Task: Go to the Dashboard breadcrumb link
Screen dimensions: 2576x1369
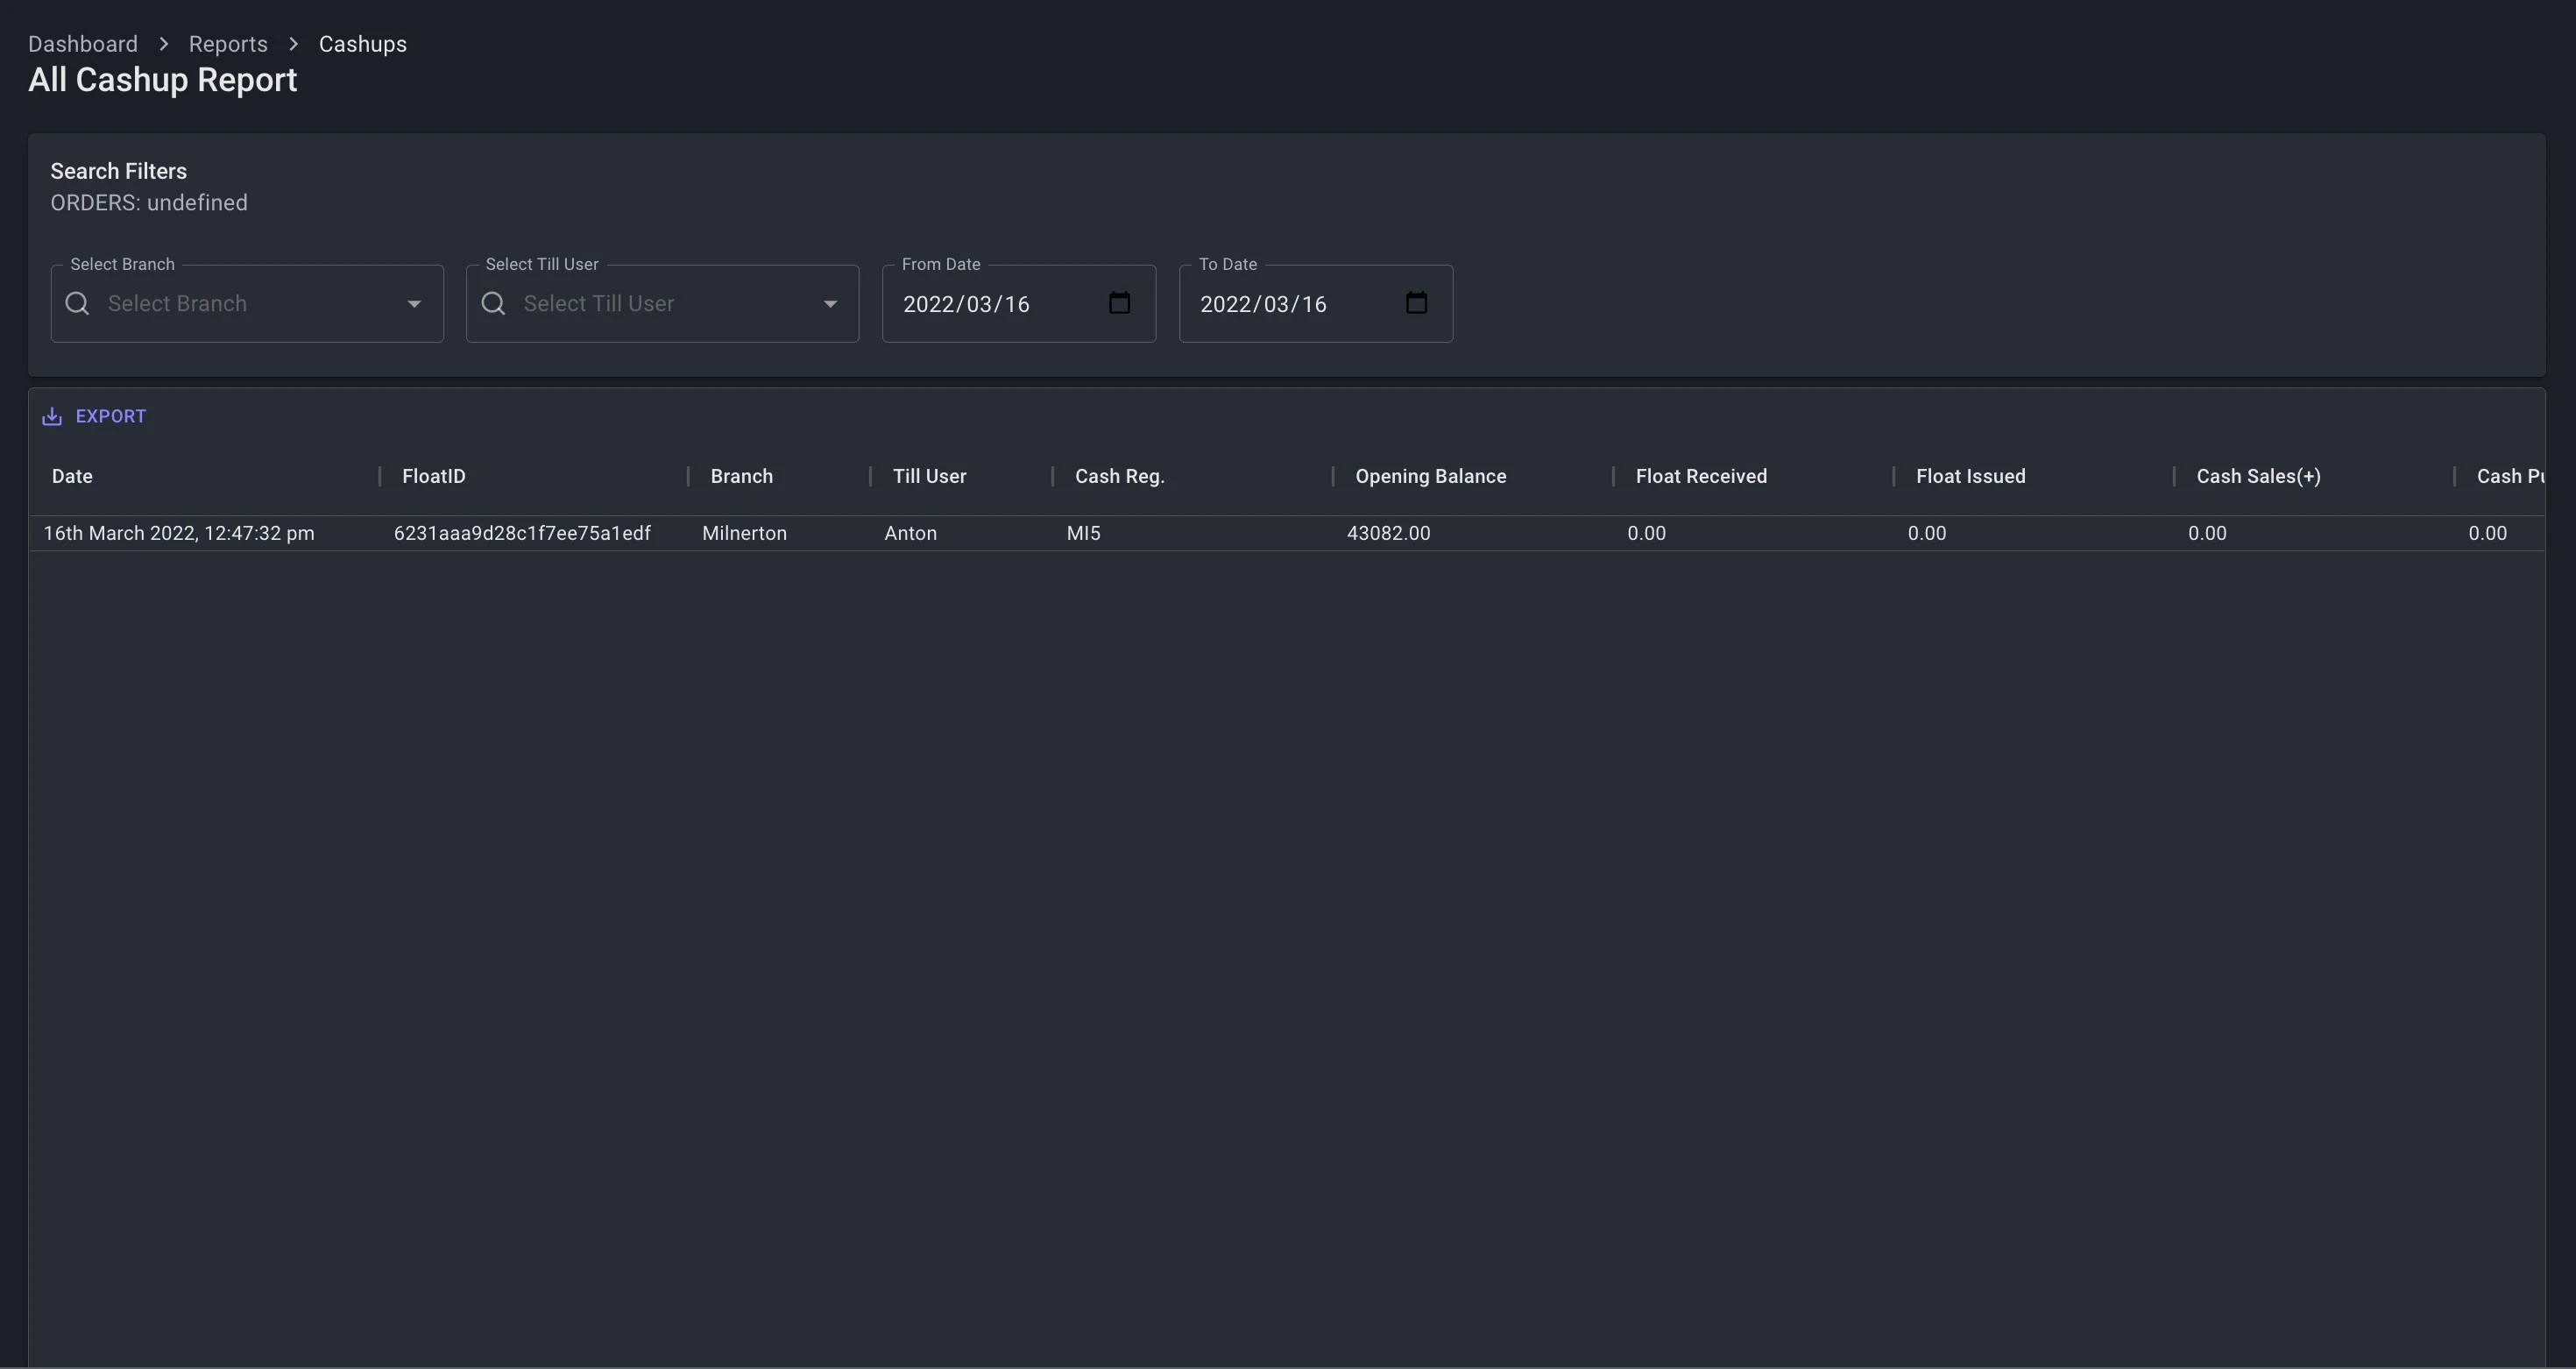Action: pos(83,44)
